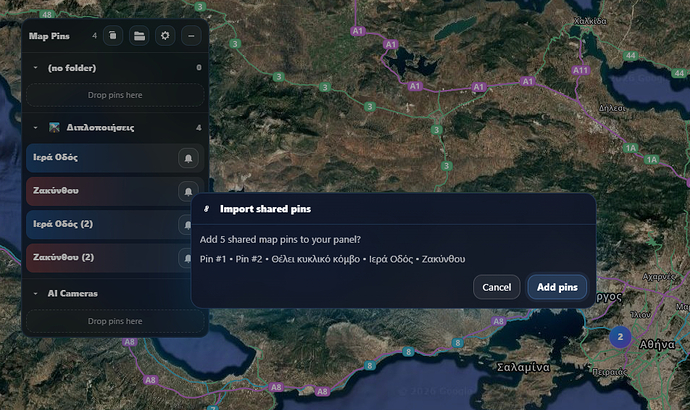Click the Αθήνα map label
This screenshot has width=690, height=410.
(x=657, y=344)
